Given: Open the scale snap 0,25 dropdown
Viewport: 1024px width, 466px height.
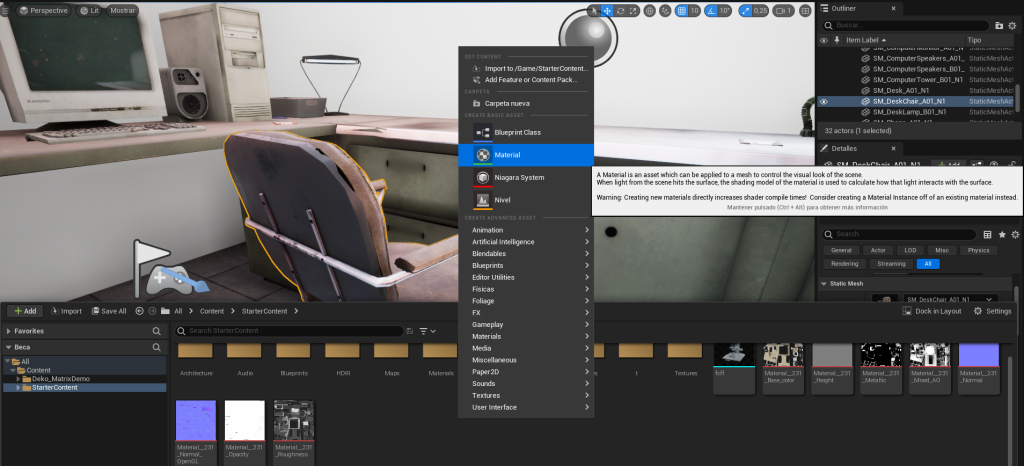Looking at the screenshot, I should coord(760,10).
